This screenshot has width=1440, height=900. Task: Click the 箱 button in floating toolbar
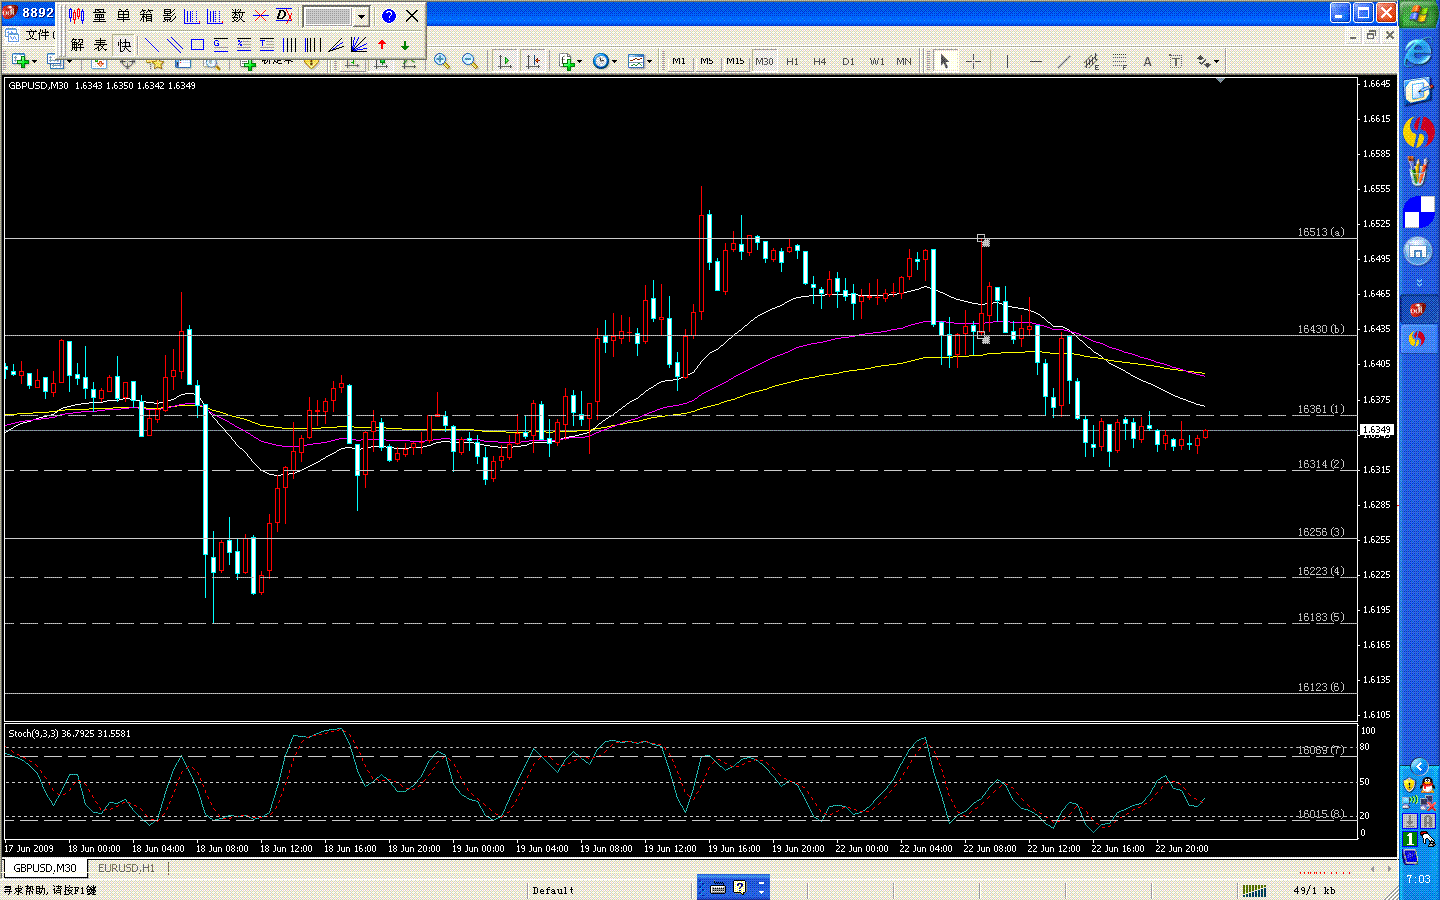pyautogui.click(x=146, y=16)
